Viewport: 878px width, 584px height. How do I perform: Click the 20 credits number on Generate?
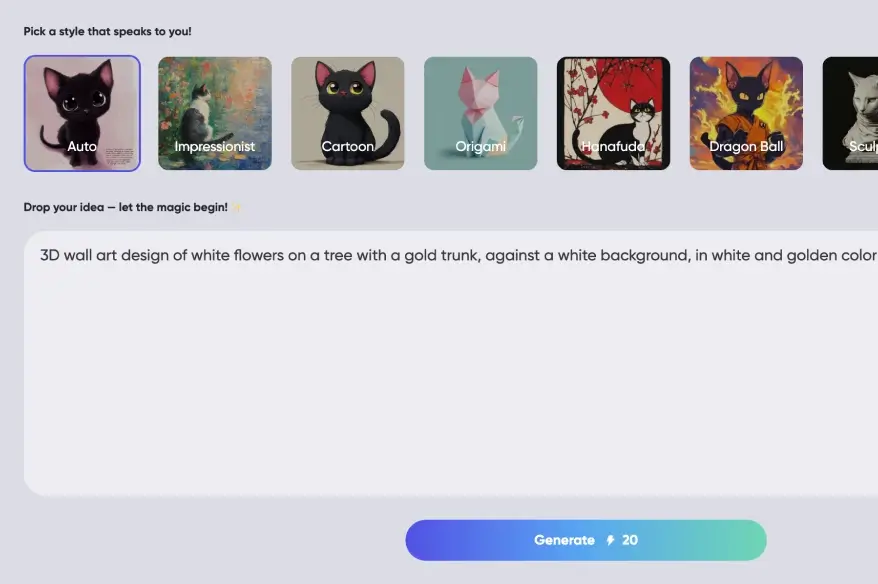[x=630, y=540]
